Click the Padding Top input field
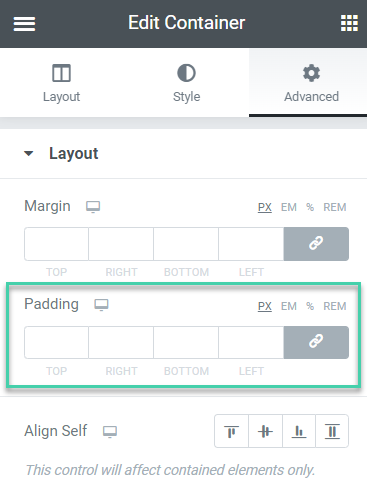The height and width of the screenshot is (495, 367). (x=56, y=342)
